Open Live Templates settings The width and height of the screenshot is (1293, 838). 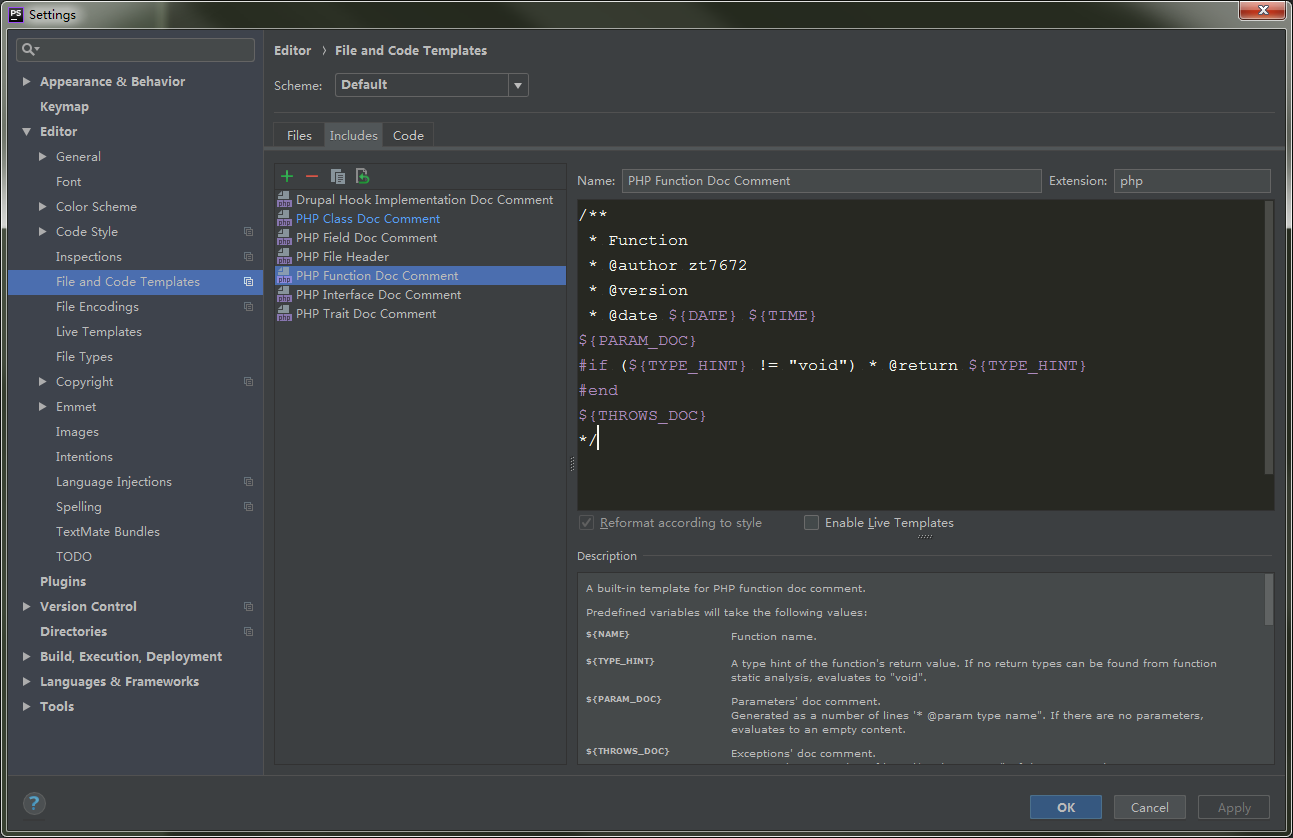coord(99,332)
